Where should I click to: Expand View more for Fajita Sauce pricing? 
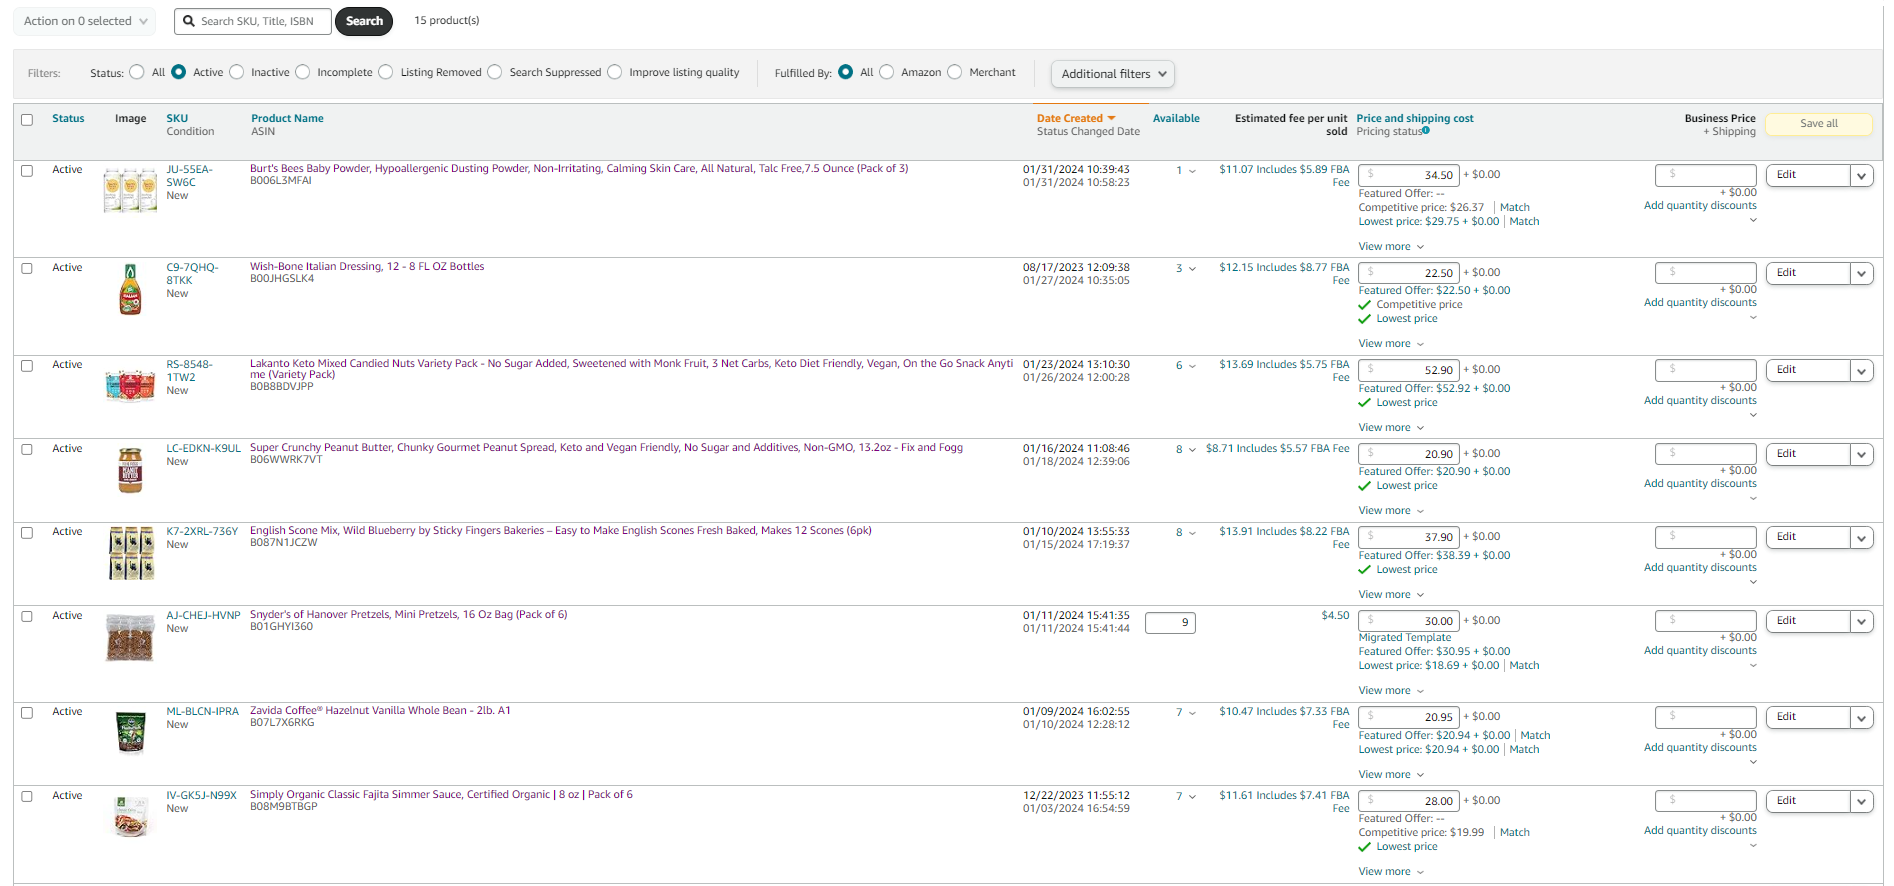tap(1391, 872)
